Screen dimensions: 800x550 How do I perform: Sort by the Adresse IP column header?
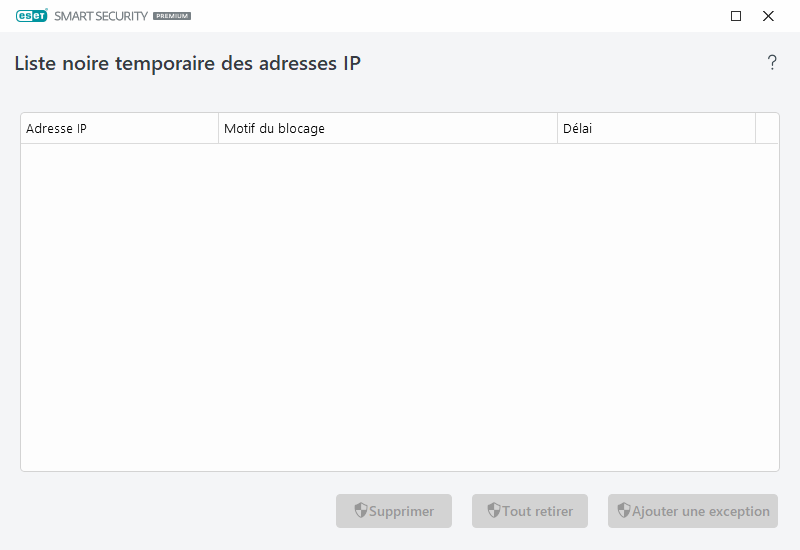(x=119, y=129)
